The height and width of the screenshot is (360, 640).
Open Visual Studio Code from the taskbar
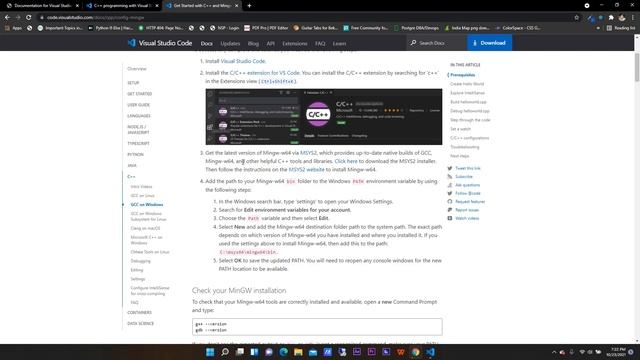point(430,352)
